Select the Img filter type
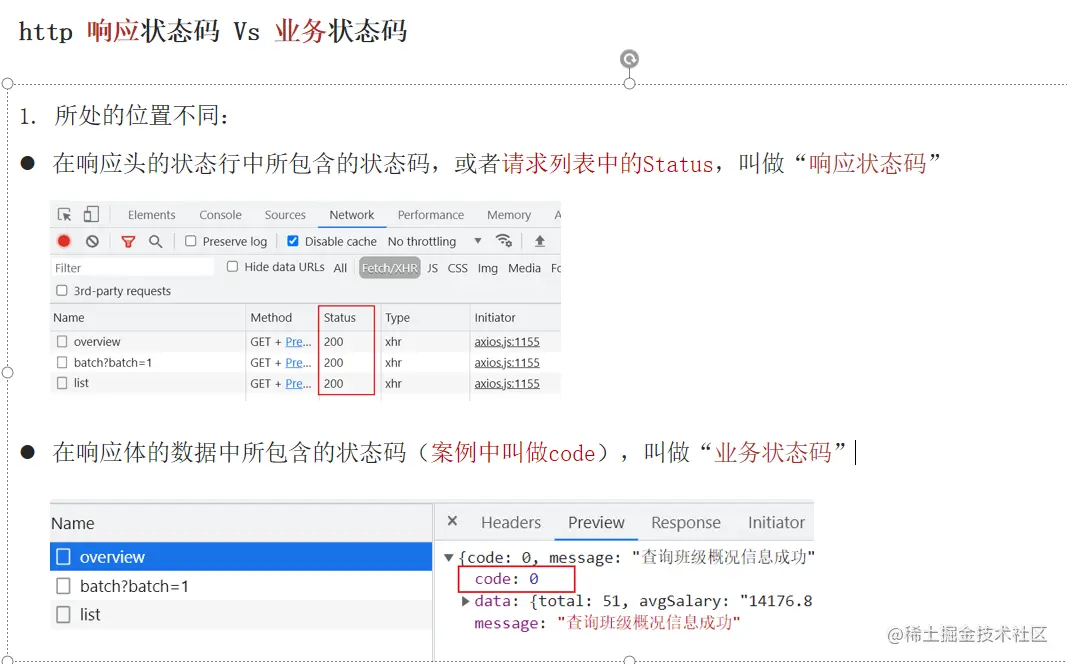The height and width of the screenshot is (664, 1067). [x=487, y=268]
